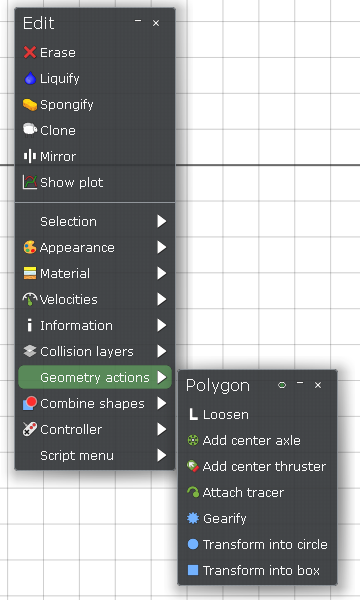Expand the Collision layers submenu arrow

click(162, 351)
